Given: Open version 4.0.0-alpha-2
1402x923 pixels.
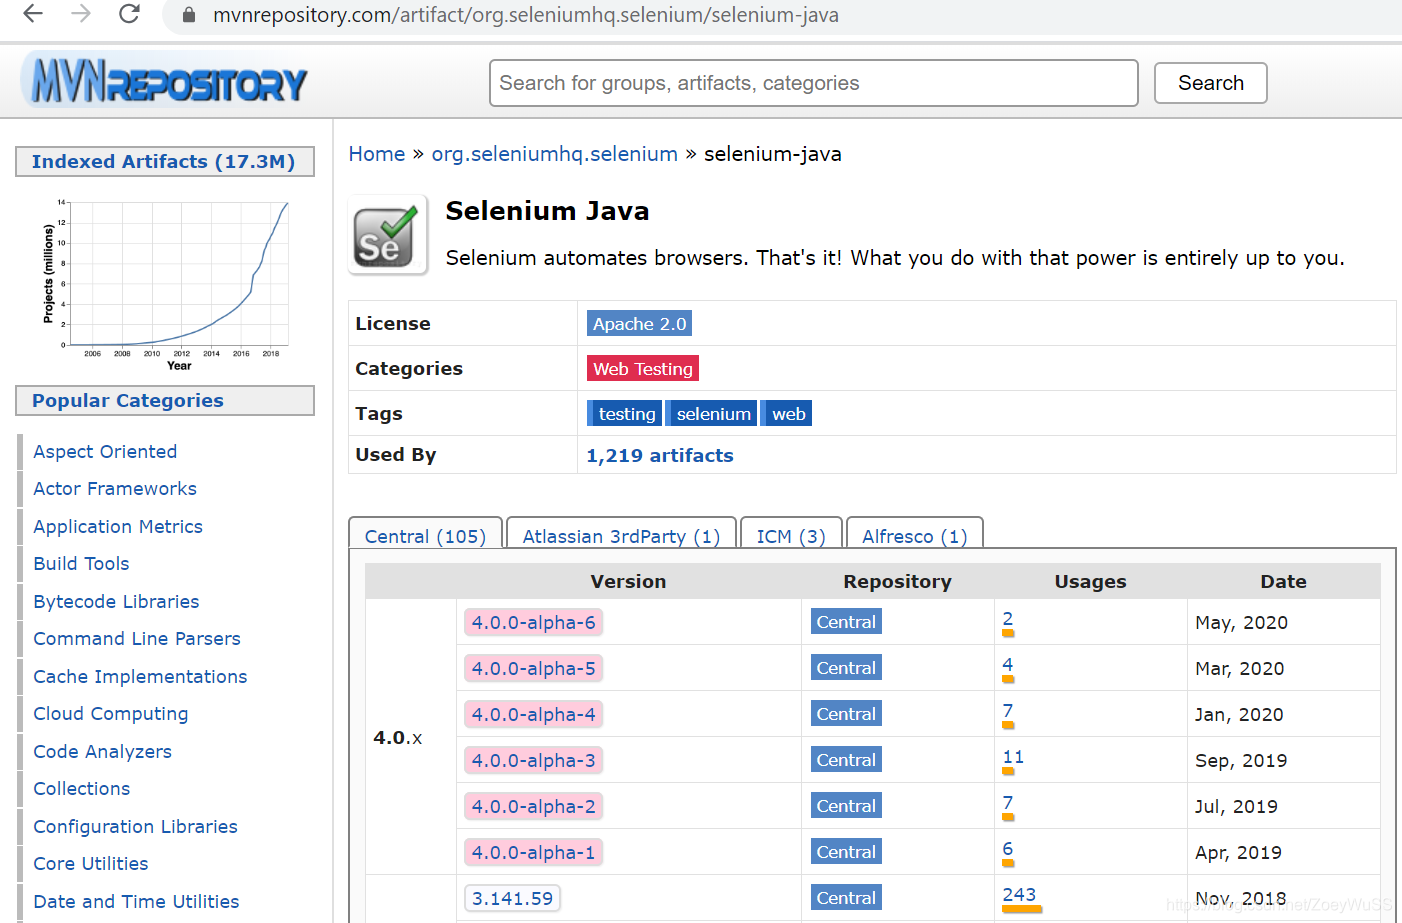Looking at the screenshot, I should point(533,807).
